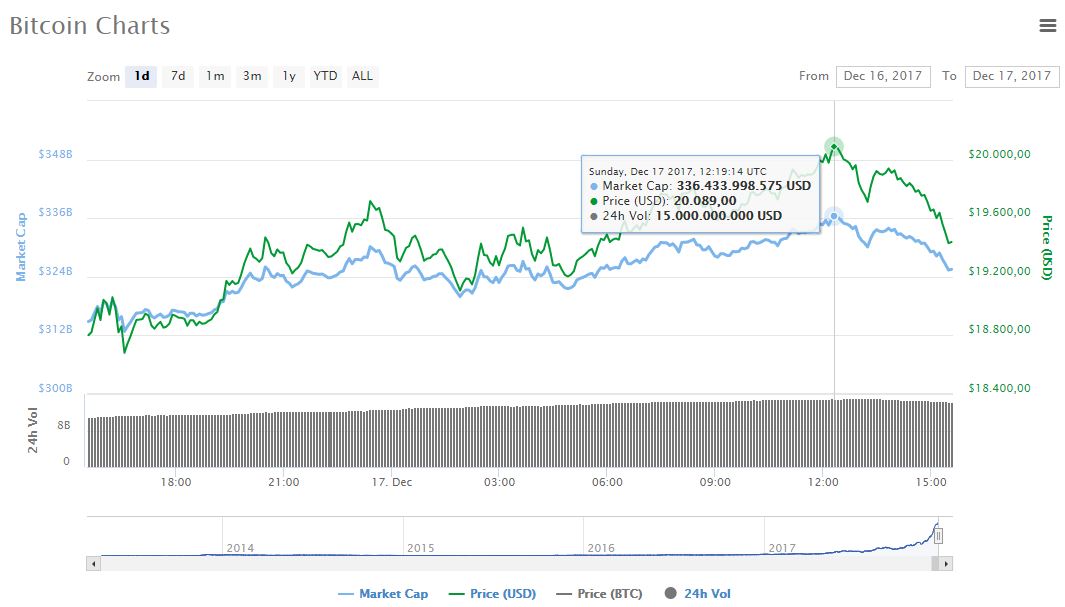Select the 3m zoom range
Screen dimensions: 1065x607
click(x=252, y=76)
